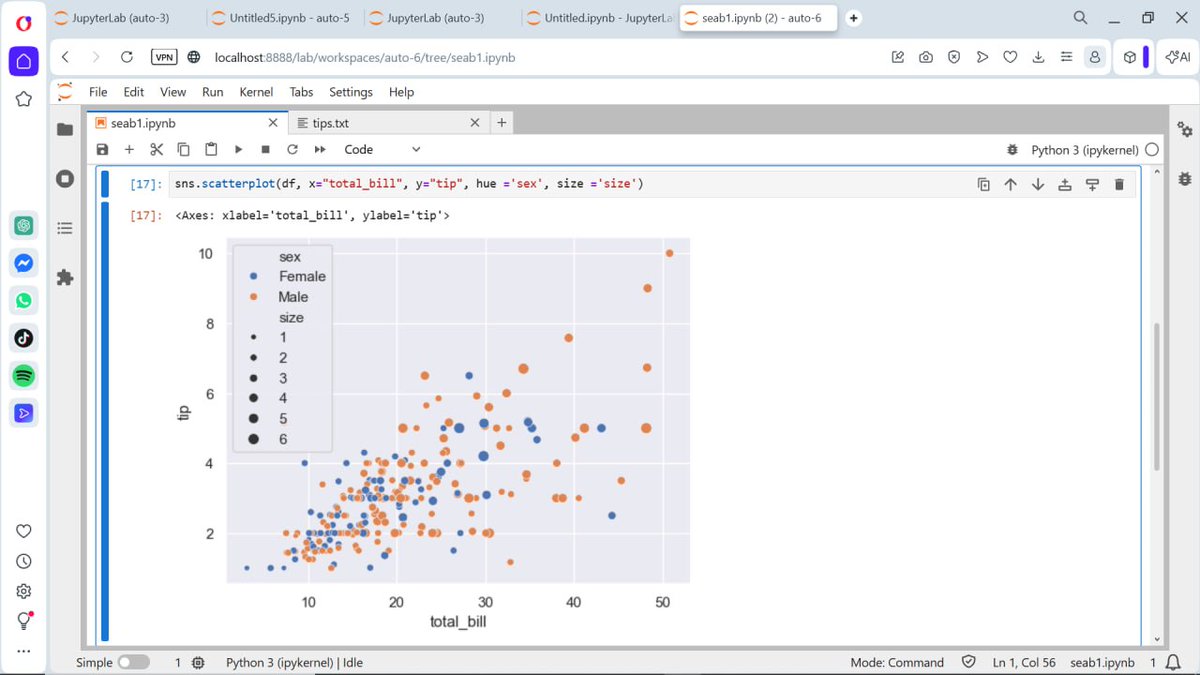Interrupt the kernel with the stop icon
The height and width of the screenshot is (675, 1200).
click(265, 149)
